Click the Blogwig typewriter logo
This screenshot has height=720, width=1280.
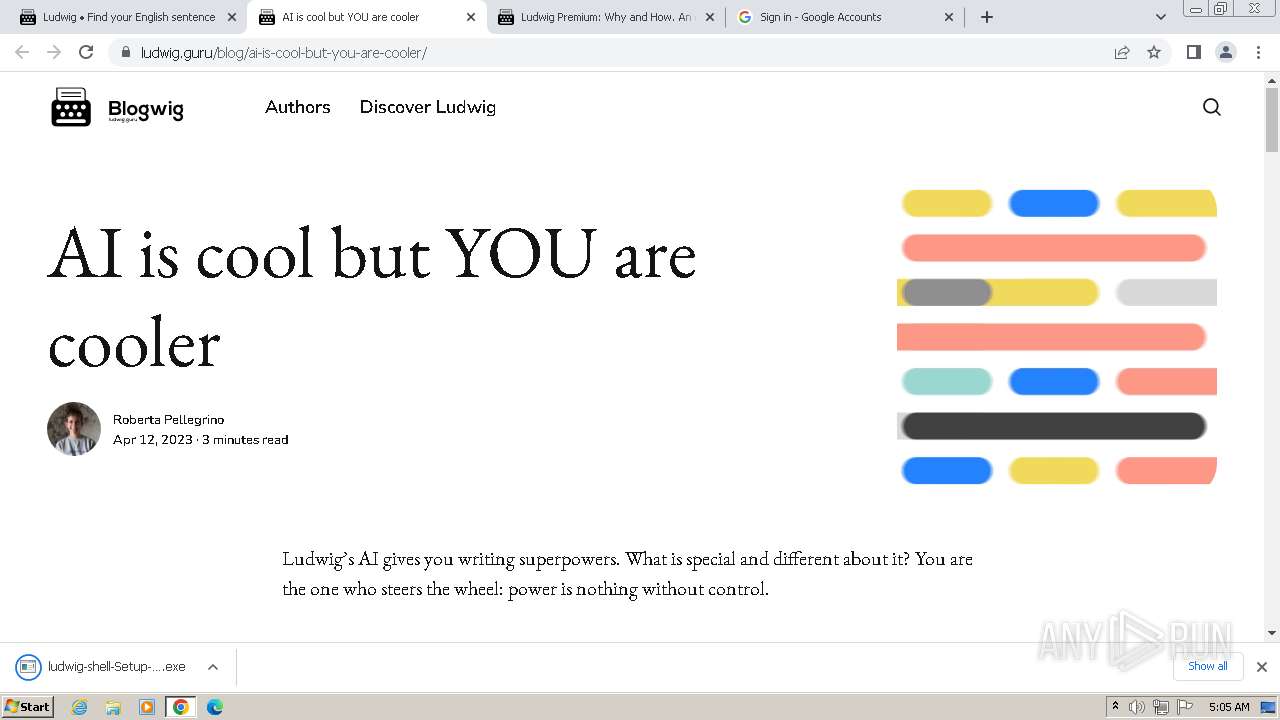point(71,107)
